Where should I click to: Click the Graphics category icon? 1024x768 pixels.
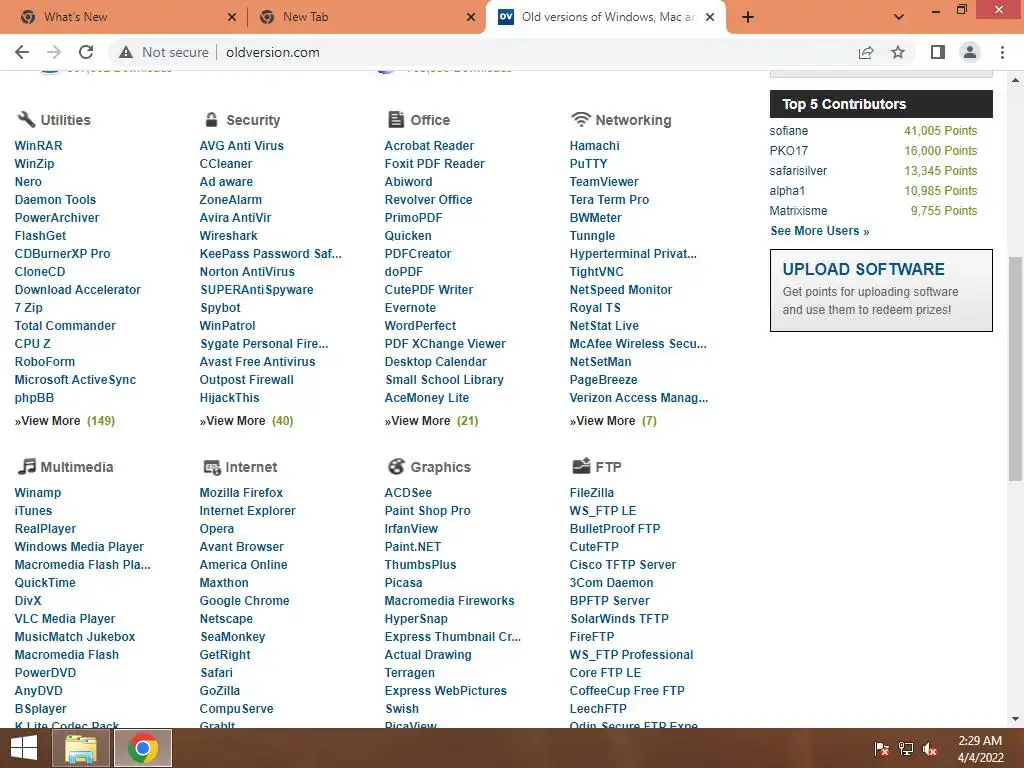pos(396,466)
